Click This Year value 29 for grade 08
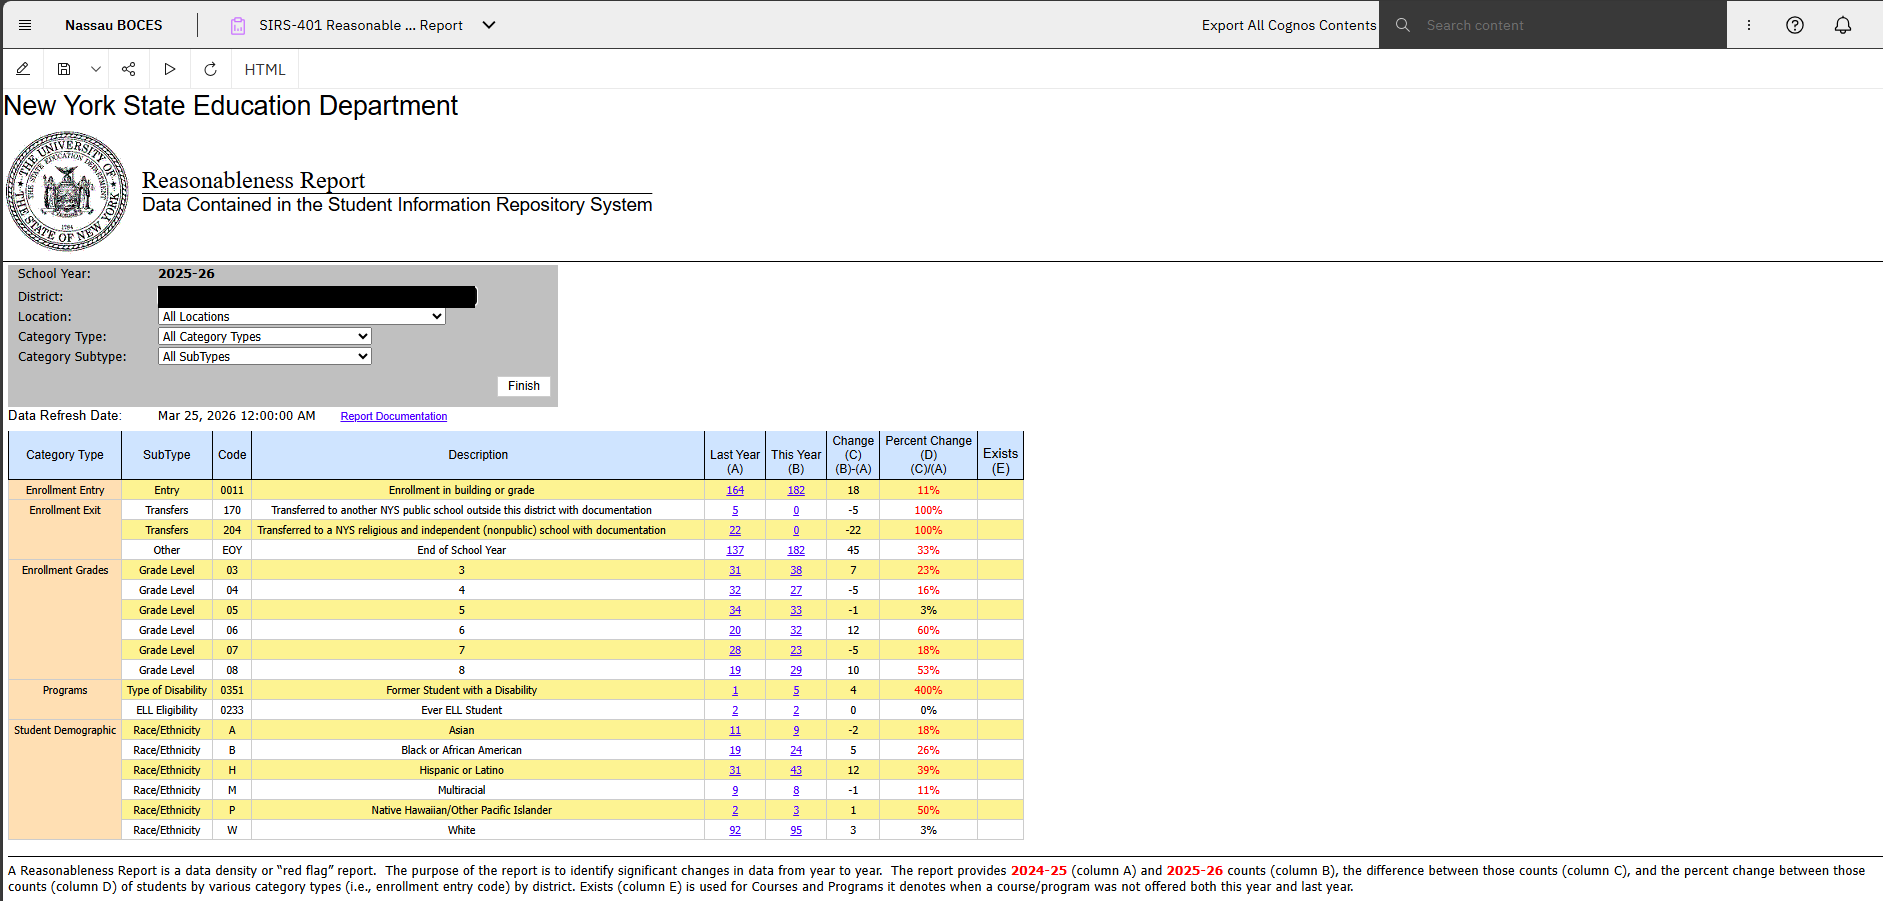 [x=796, y=670]
